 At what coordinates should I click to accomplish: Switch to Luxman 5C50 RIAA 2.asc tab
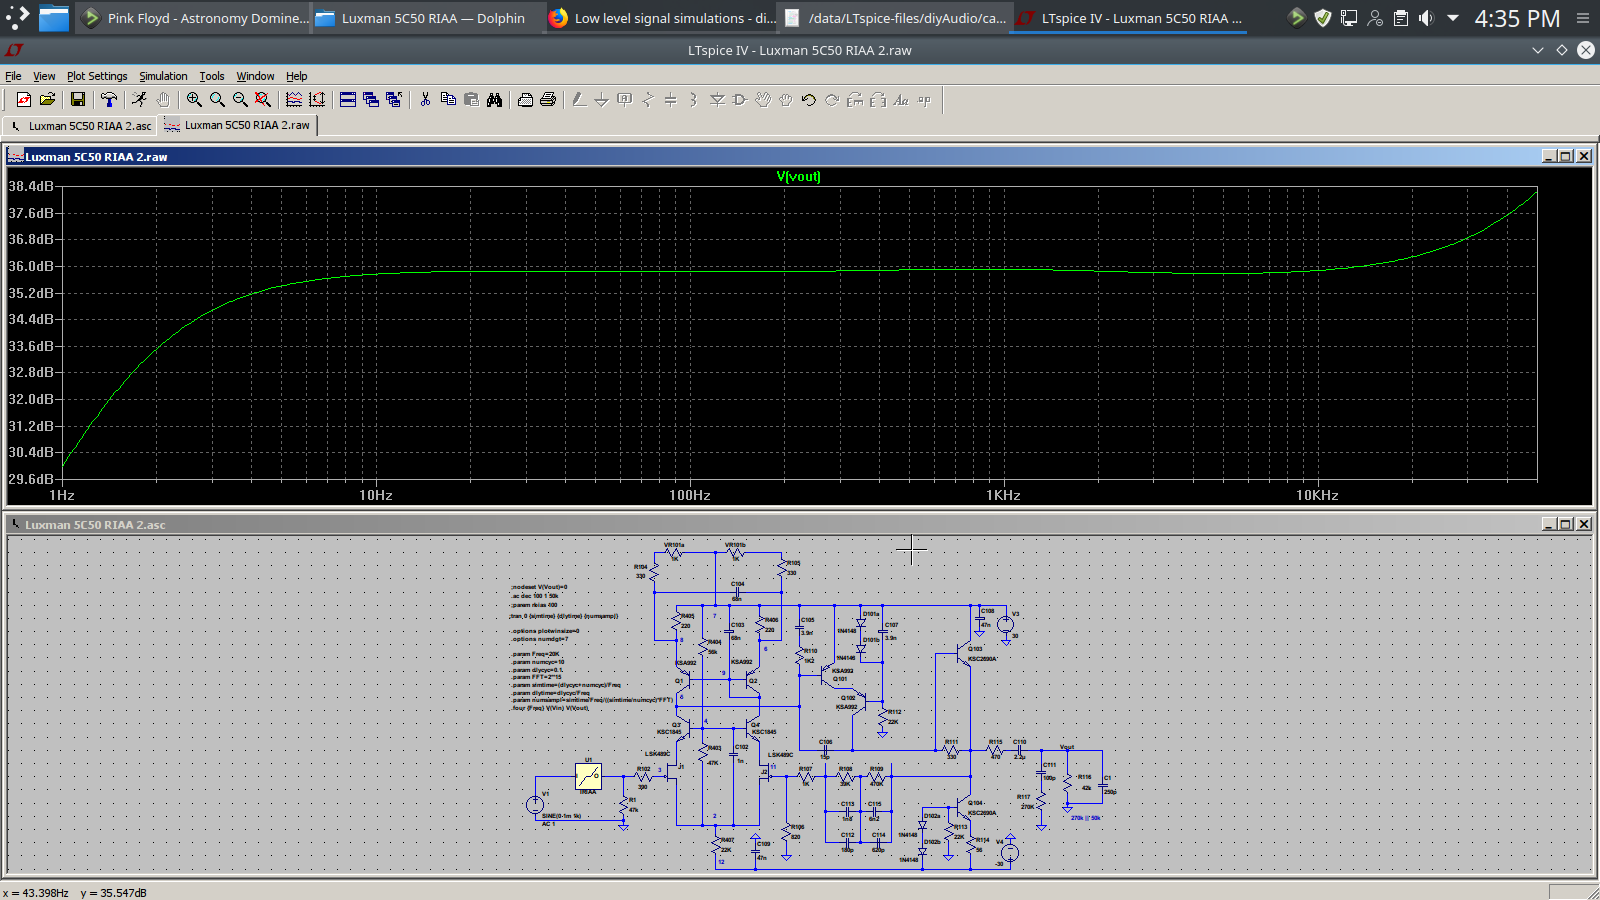[81, 126]
